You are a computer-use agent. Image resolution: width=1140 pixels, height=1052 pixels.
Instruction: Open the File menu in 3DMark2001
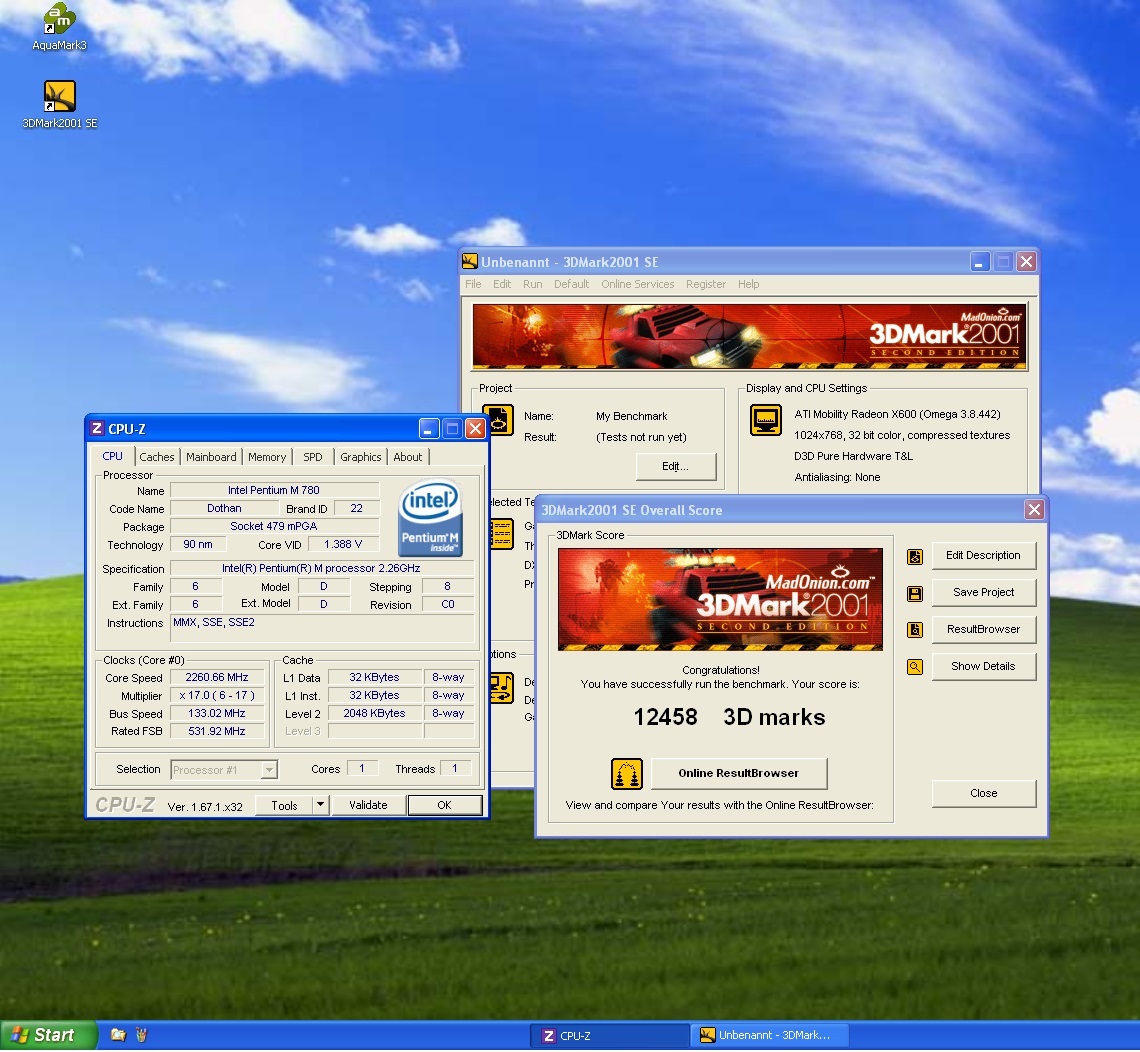(473, 284)
